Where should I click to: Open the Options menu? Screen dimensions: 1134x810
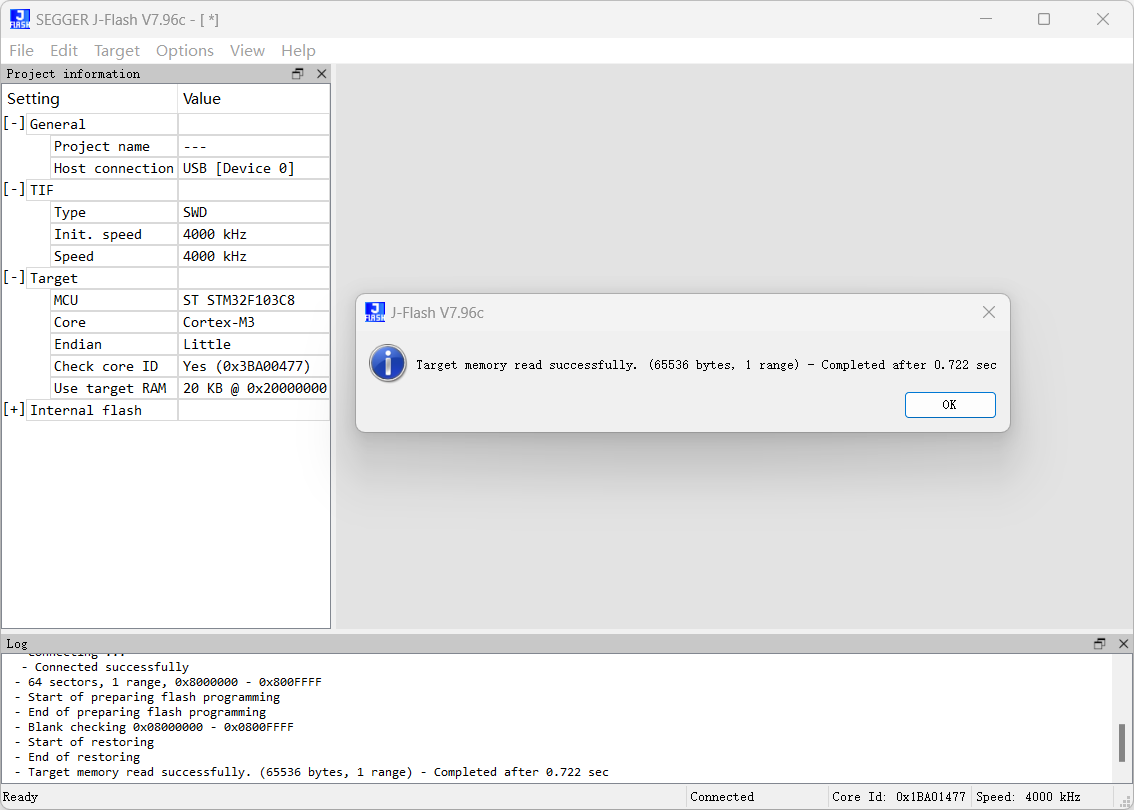point(184,51)
